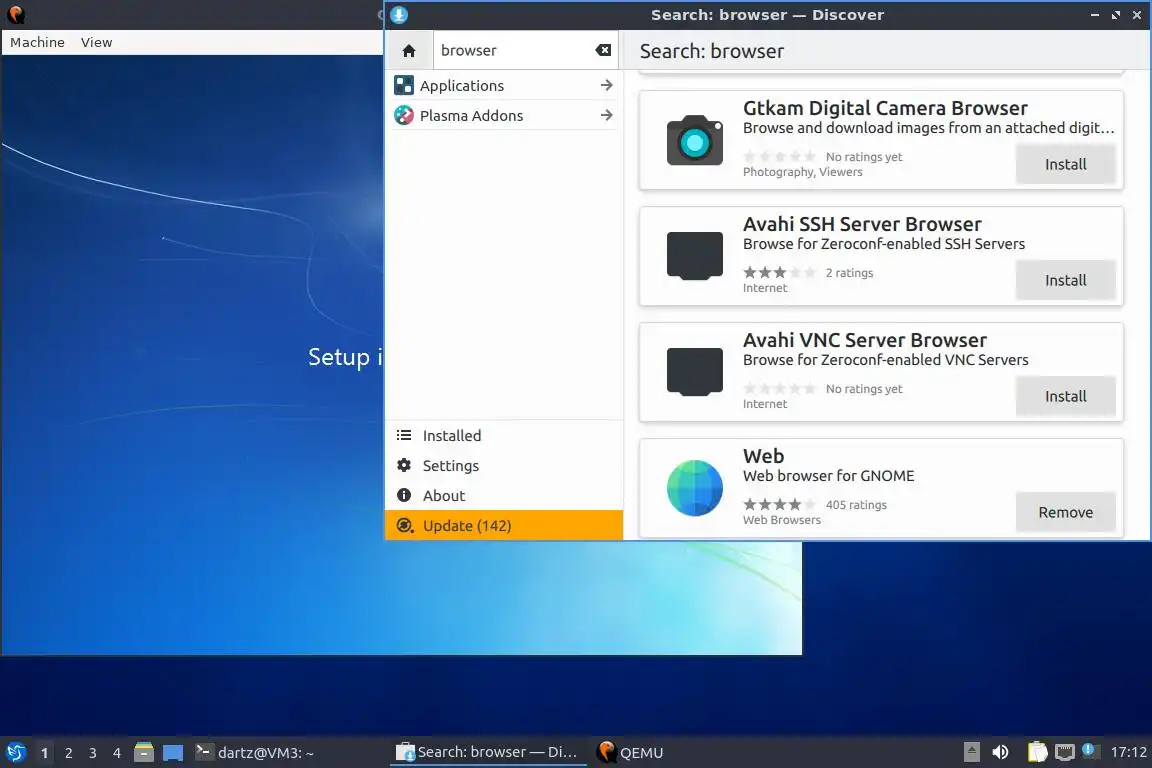The image size is (1152, 768).
Task: Click the update notifier tray icon
Action: (x=1090, y=750)
